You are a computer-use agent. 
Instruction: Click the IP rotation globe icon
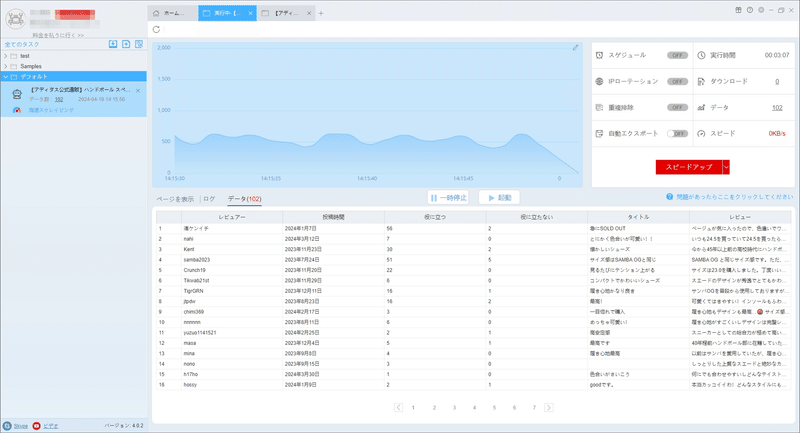[599, 82]
